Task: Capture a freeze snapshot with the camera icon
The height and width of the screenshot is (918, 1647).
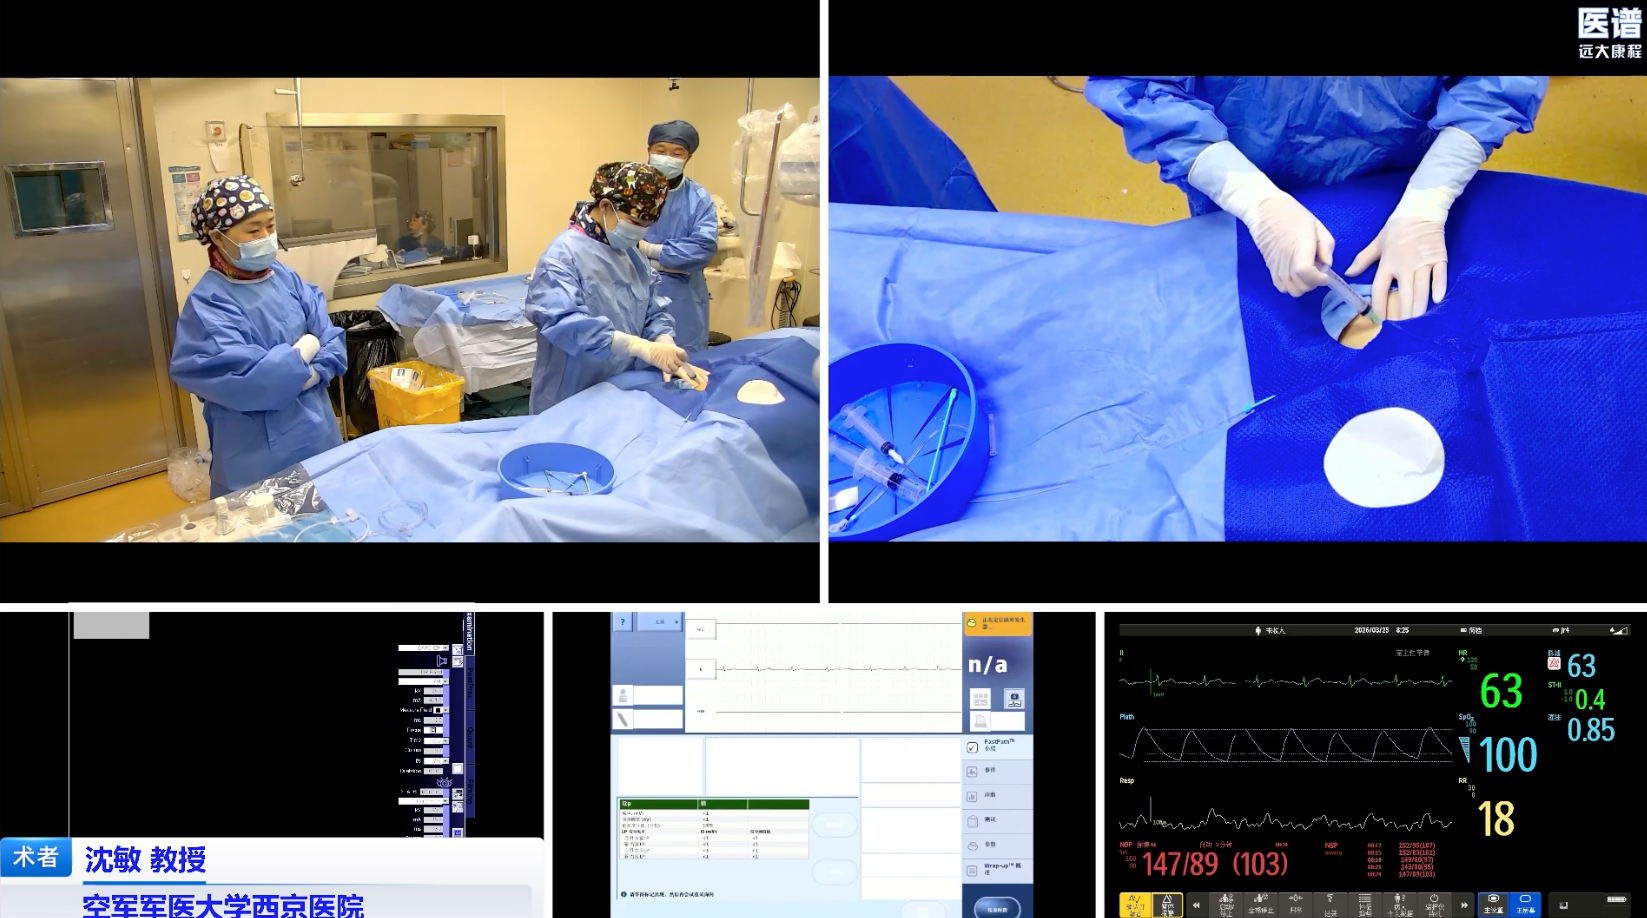Action: pos(1014,699)
